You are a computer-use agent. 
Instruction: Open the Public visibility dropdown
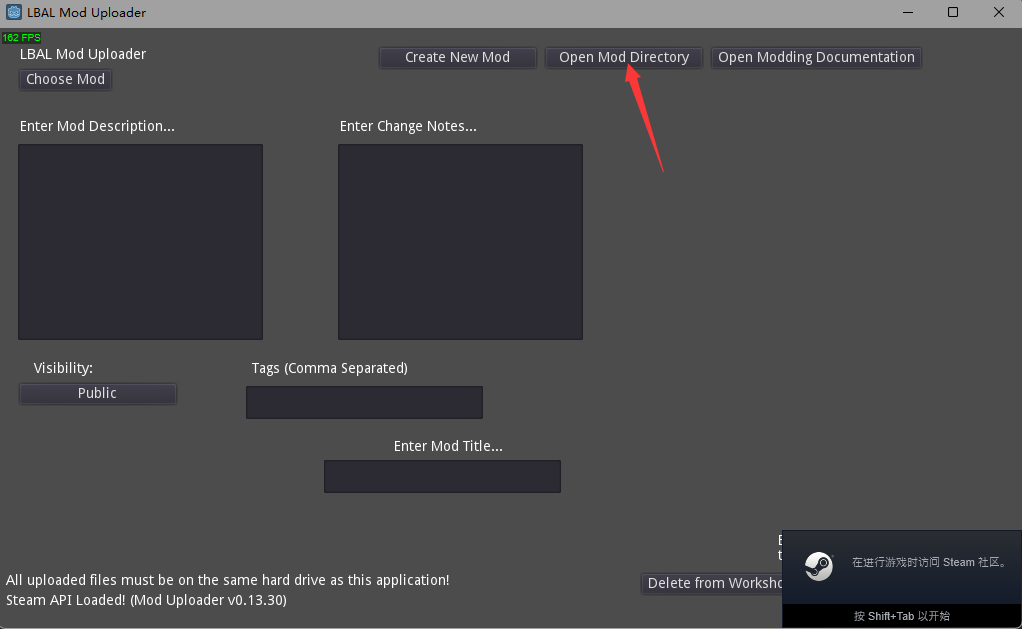(x=98, y=394)
